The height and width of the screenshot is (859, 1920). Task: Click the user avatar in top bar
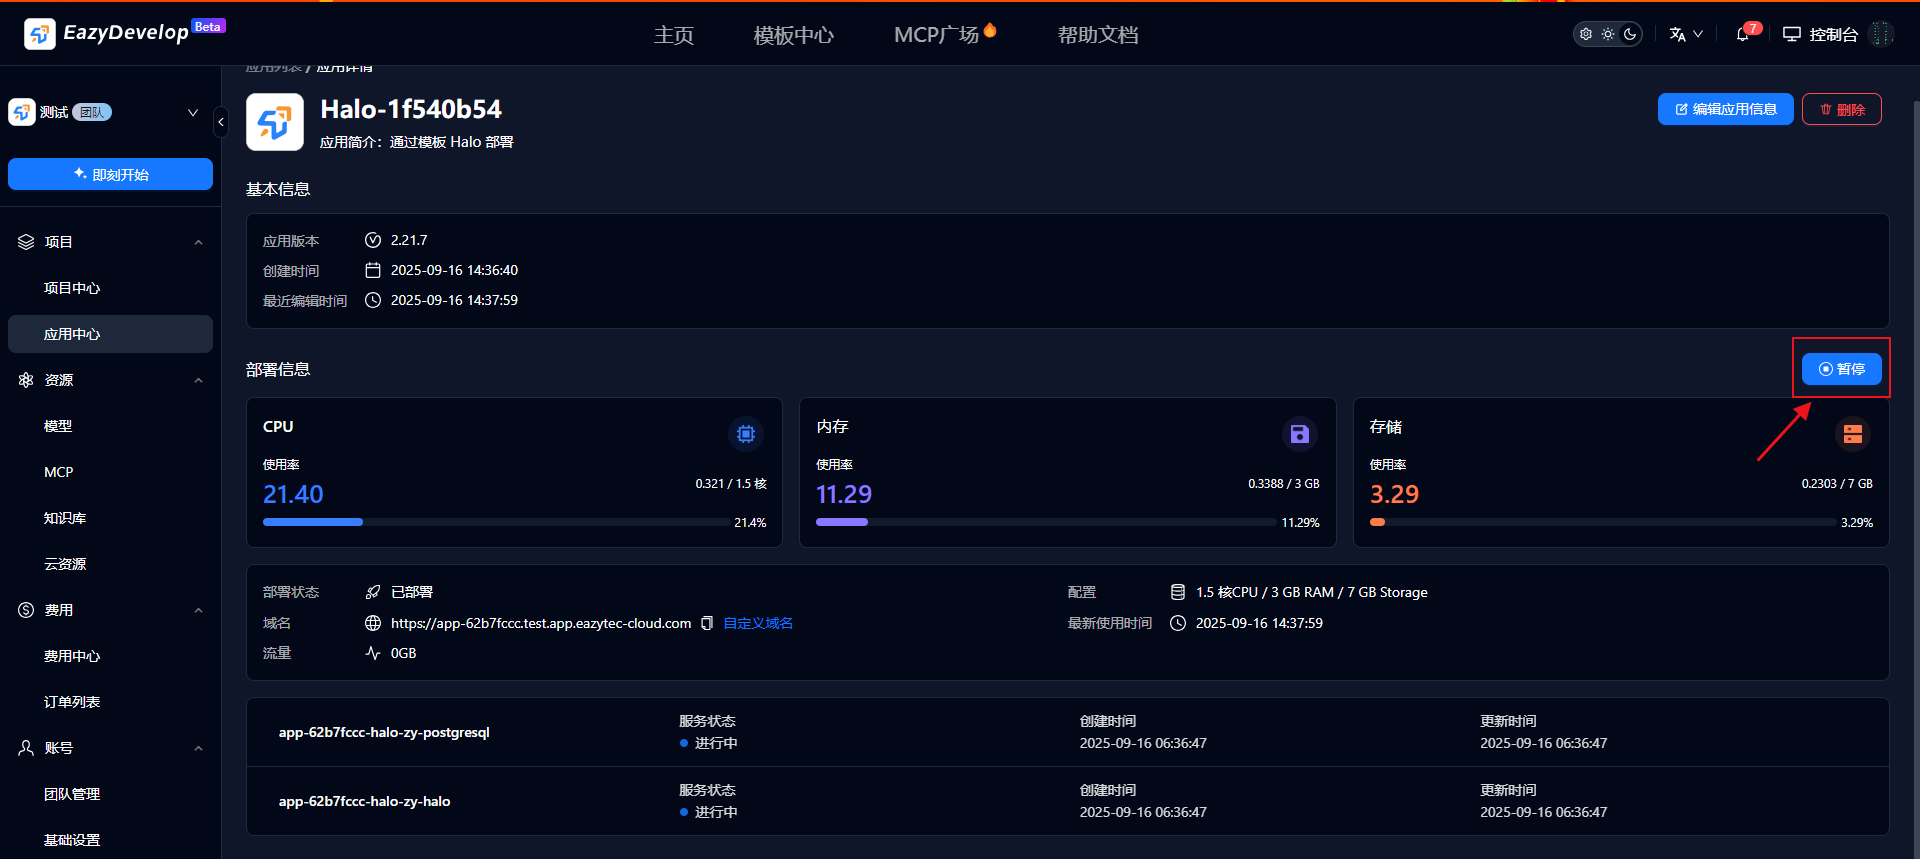click(1881, 34)
